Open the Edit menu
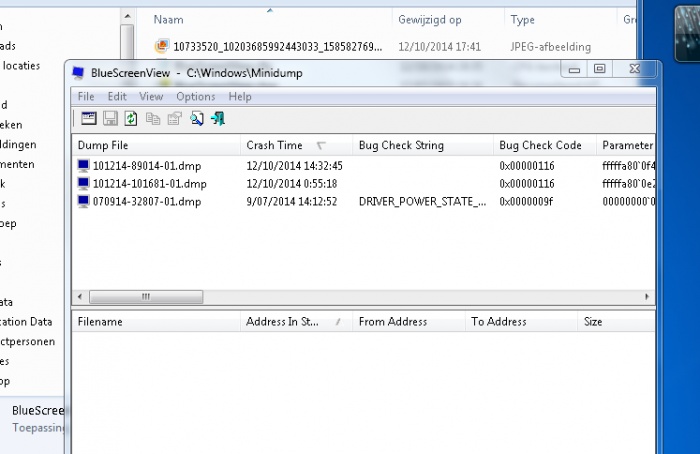Image resolution: width=700 pixels, height=454 pixels. (x=117, y=96)
